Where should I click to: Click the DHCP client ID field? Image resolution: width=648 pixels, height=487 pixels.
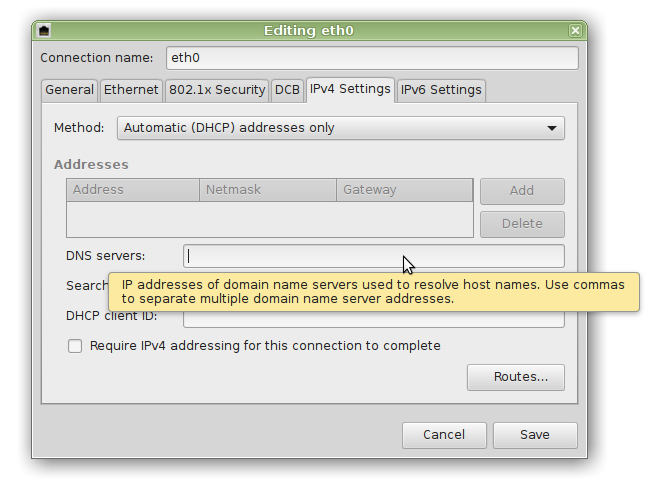pyautogui.click(x=373, y=320)
